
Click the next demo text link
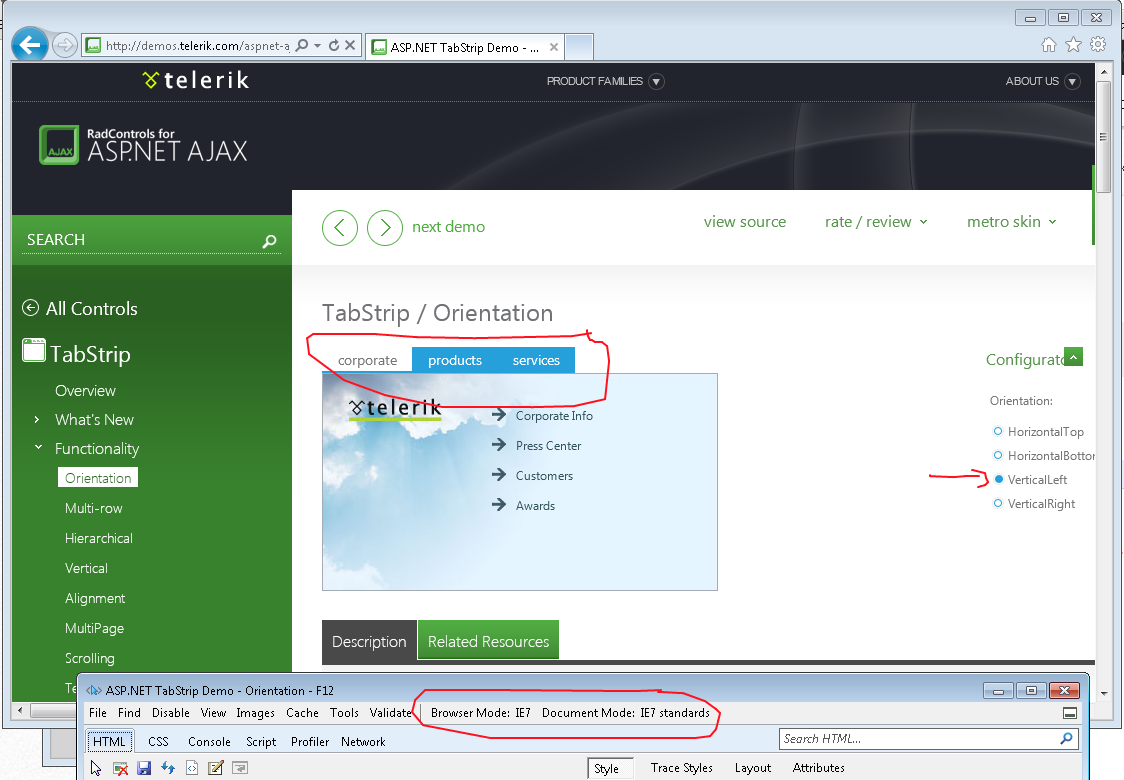click(448, 227)
